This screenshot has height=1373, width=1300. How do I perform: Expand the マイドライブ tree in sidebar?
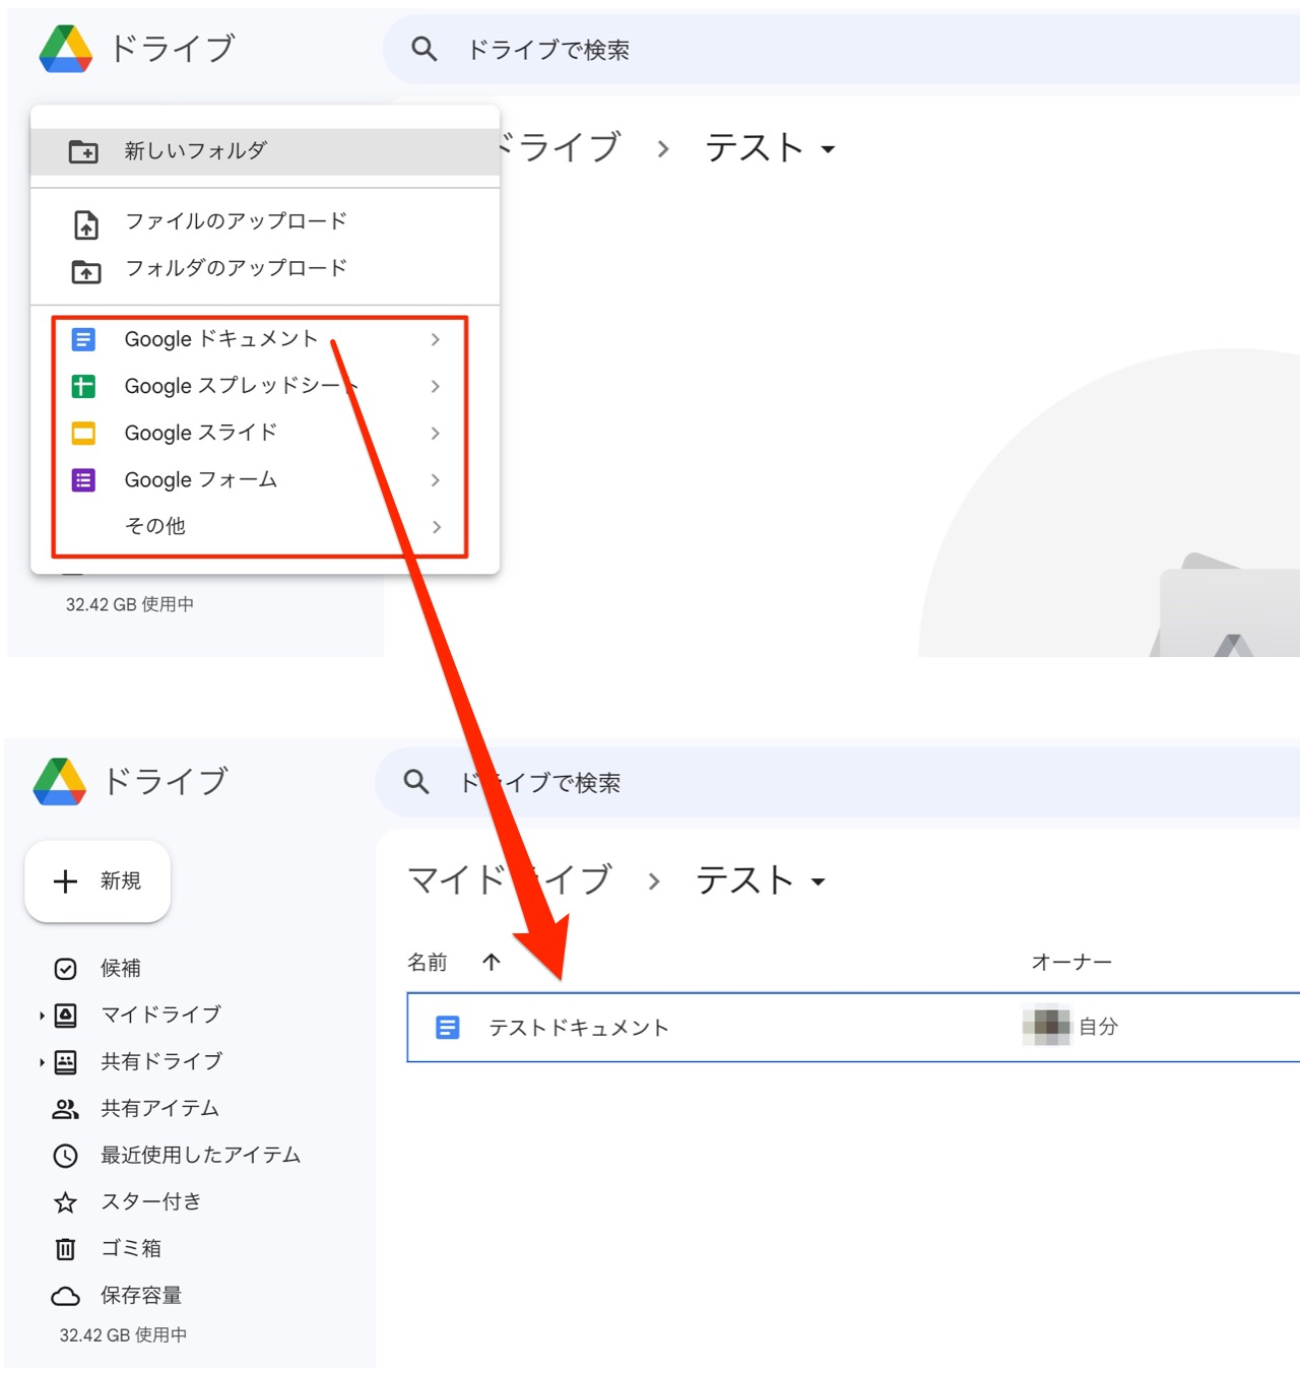coord(42,1016)
